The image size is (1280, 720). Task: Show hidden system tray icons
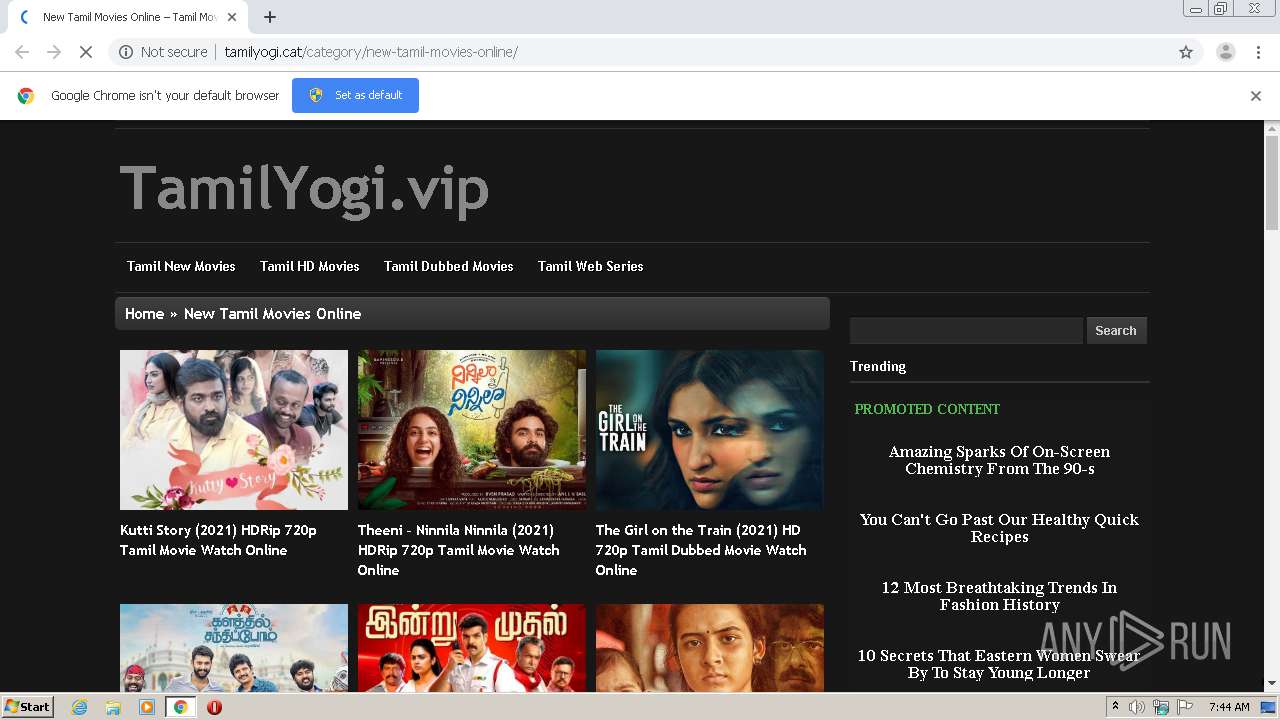(x=1115, y=707)
